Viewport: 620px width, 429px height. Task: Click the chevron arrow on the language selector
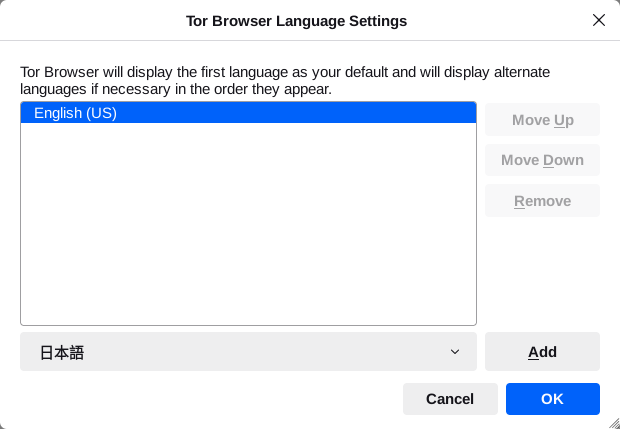(x=455, y=352)
